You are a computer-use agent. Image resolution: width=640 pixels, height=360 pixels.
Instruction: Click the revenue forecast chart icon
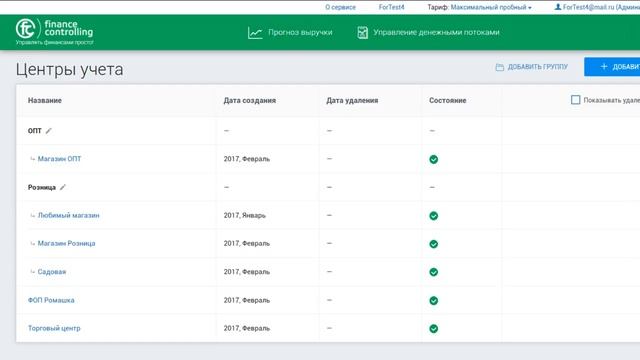255,33
